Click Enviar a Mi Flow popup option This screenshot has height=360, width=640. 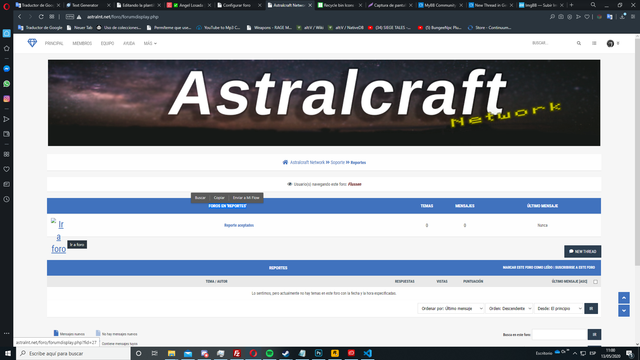246,198
